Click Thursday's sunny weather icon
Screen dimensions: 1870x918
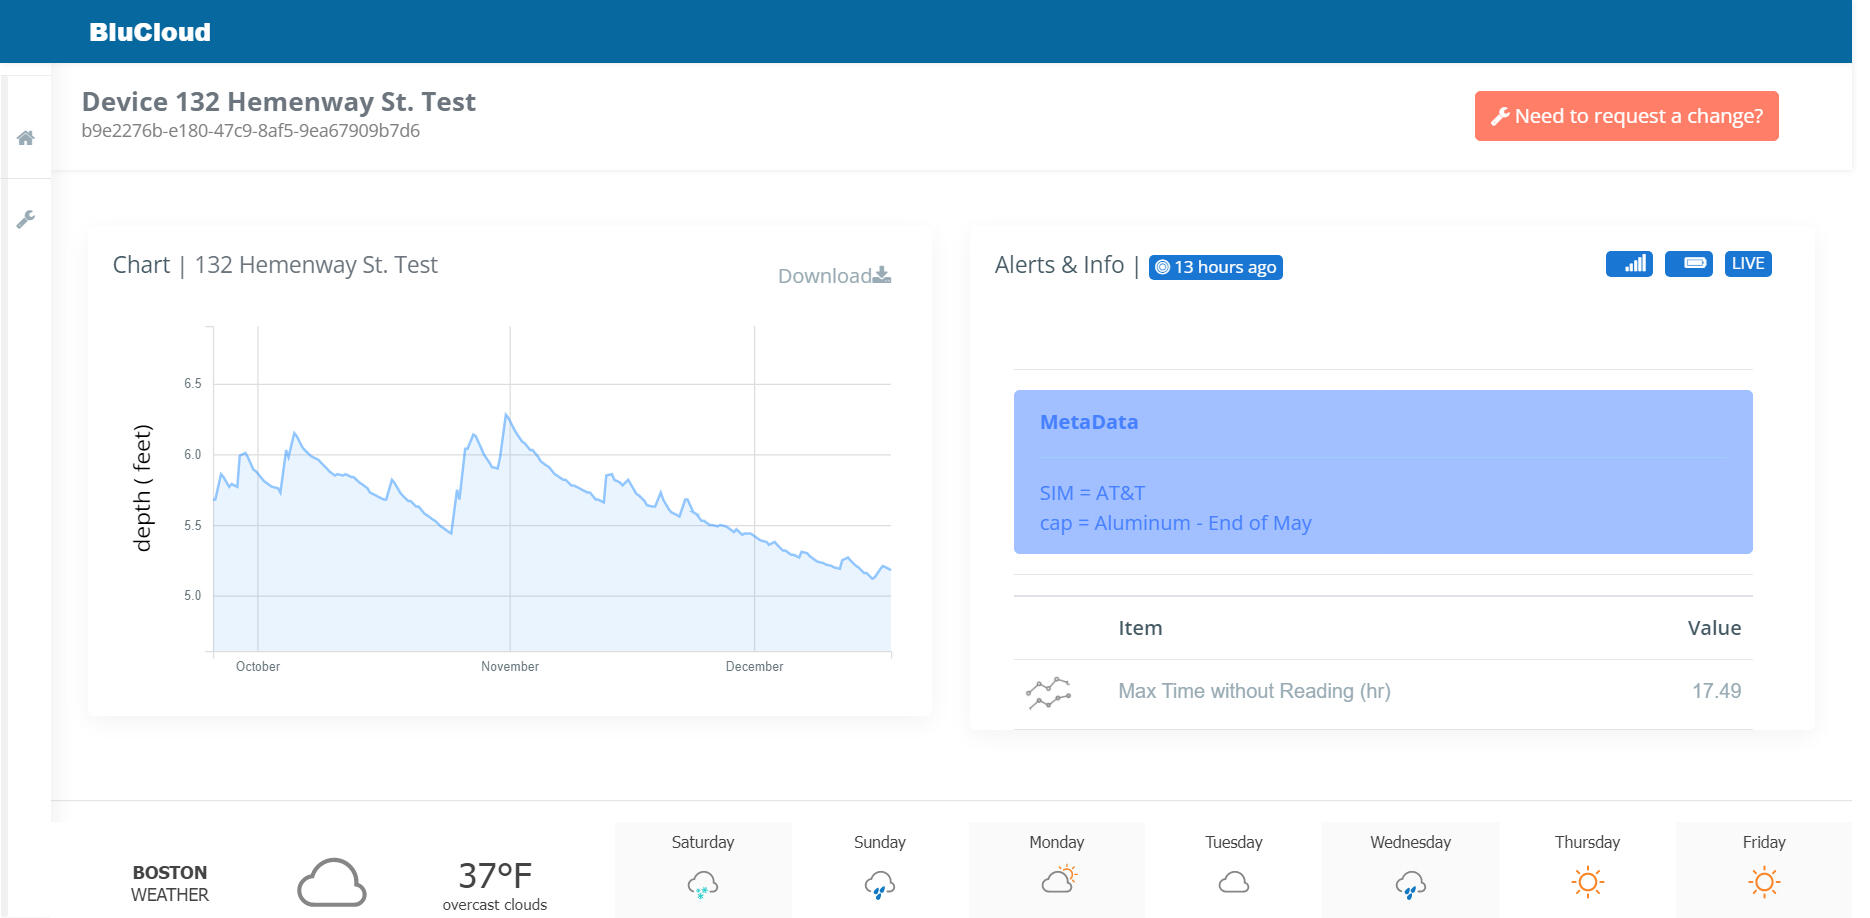[x=1587, y=882]
